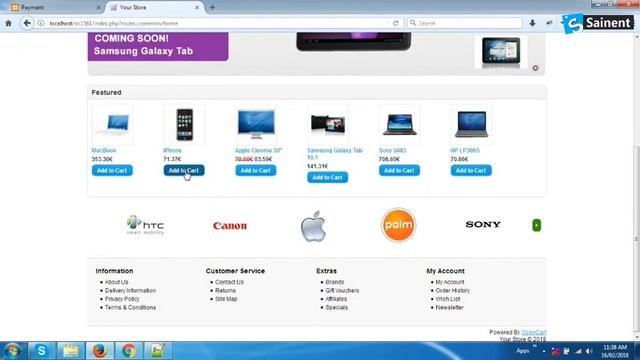Open the My Account footer link
This screenshot has height=360, width=640.
[450, 282]
